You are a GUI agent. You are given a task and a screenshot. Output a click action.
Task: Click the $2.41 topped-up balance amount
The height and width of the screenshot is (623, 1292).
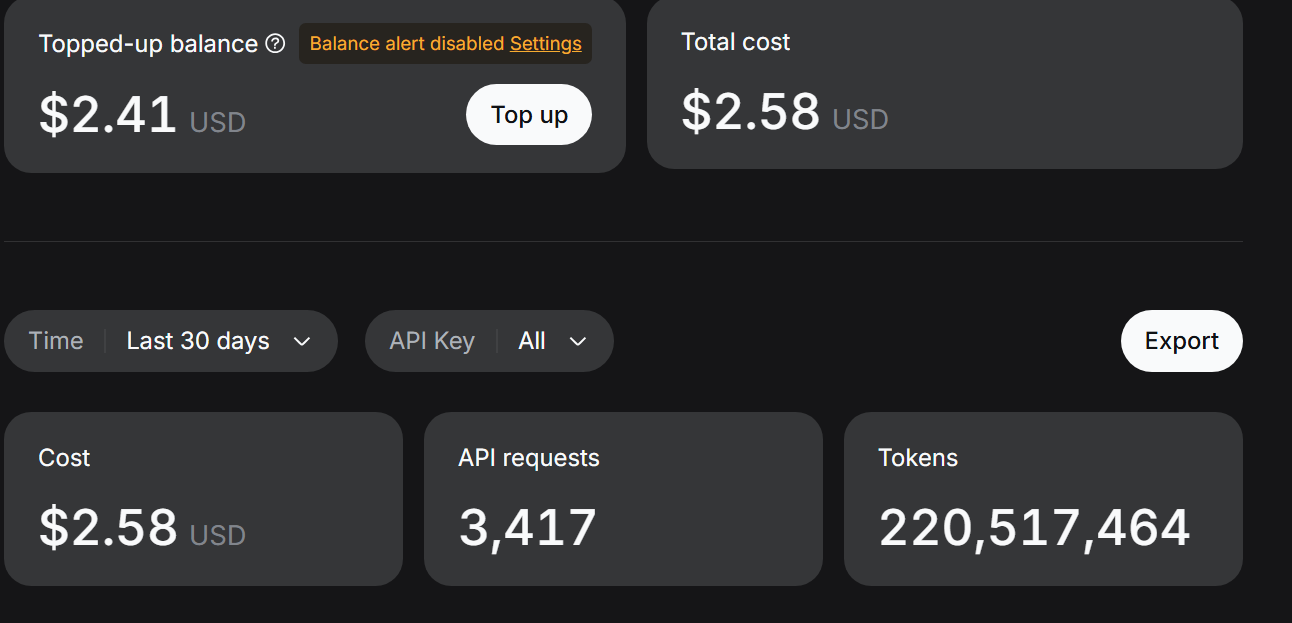point(108,114)
